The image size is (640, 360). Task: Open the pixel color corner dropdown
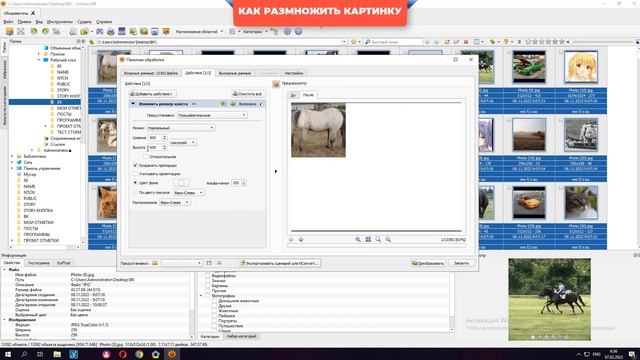click(x=188, y=193)
